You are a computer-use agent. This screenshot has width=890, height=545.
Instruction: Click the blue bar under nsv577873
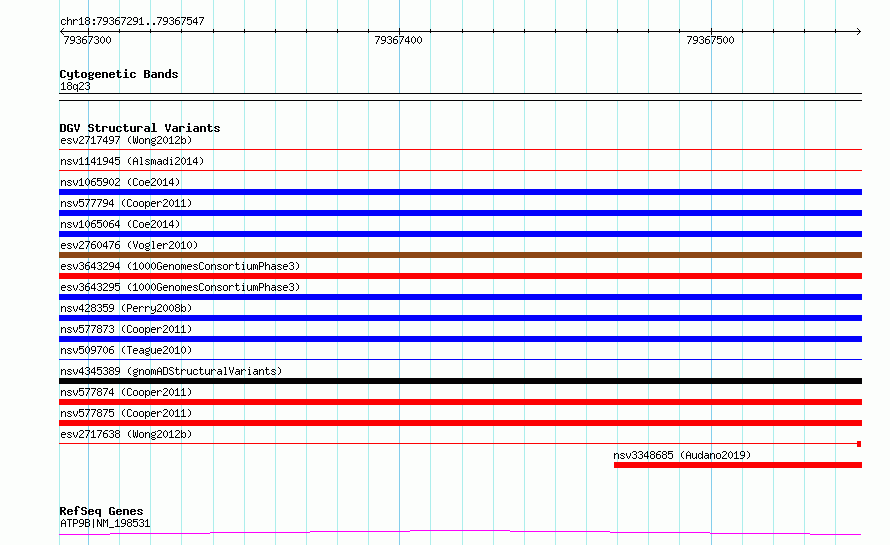(x=460, y=339)
